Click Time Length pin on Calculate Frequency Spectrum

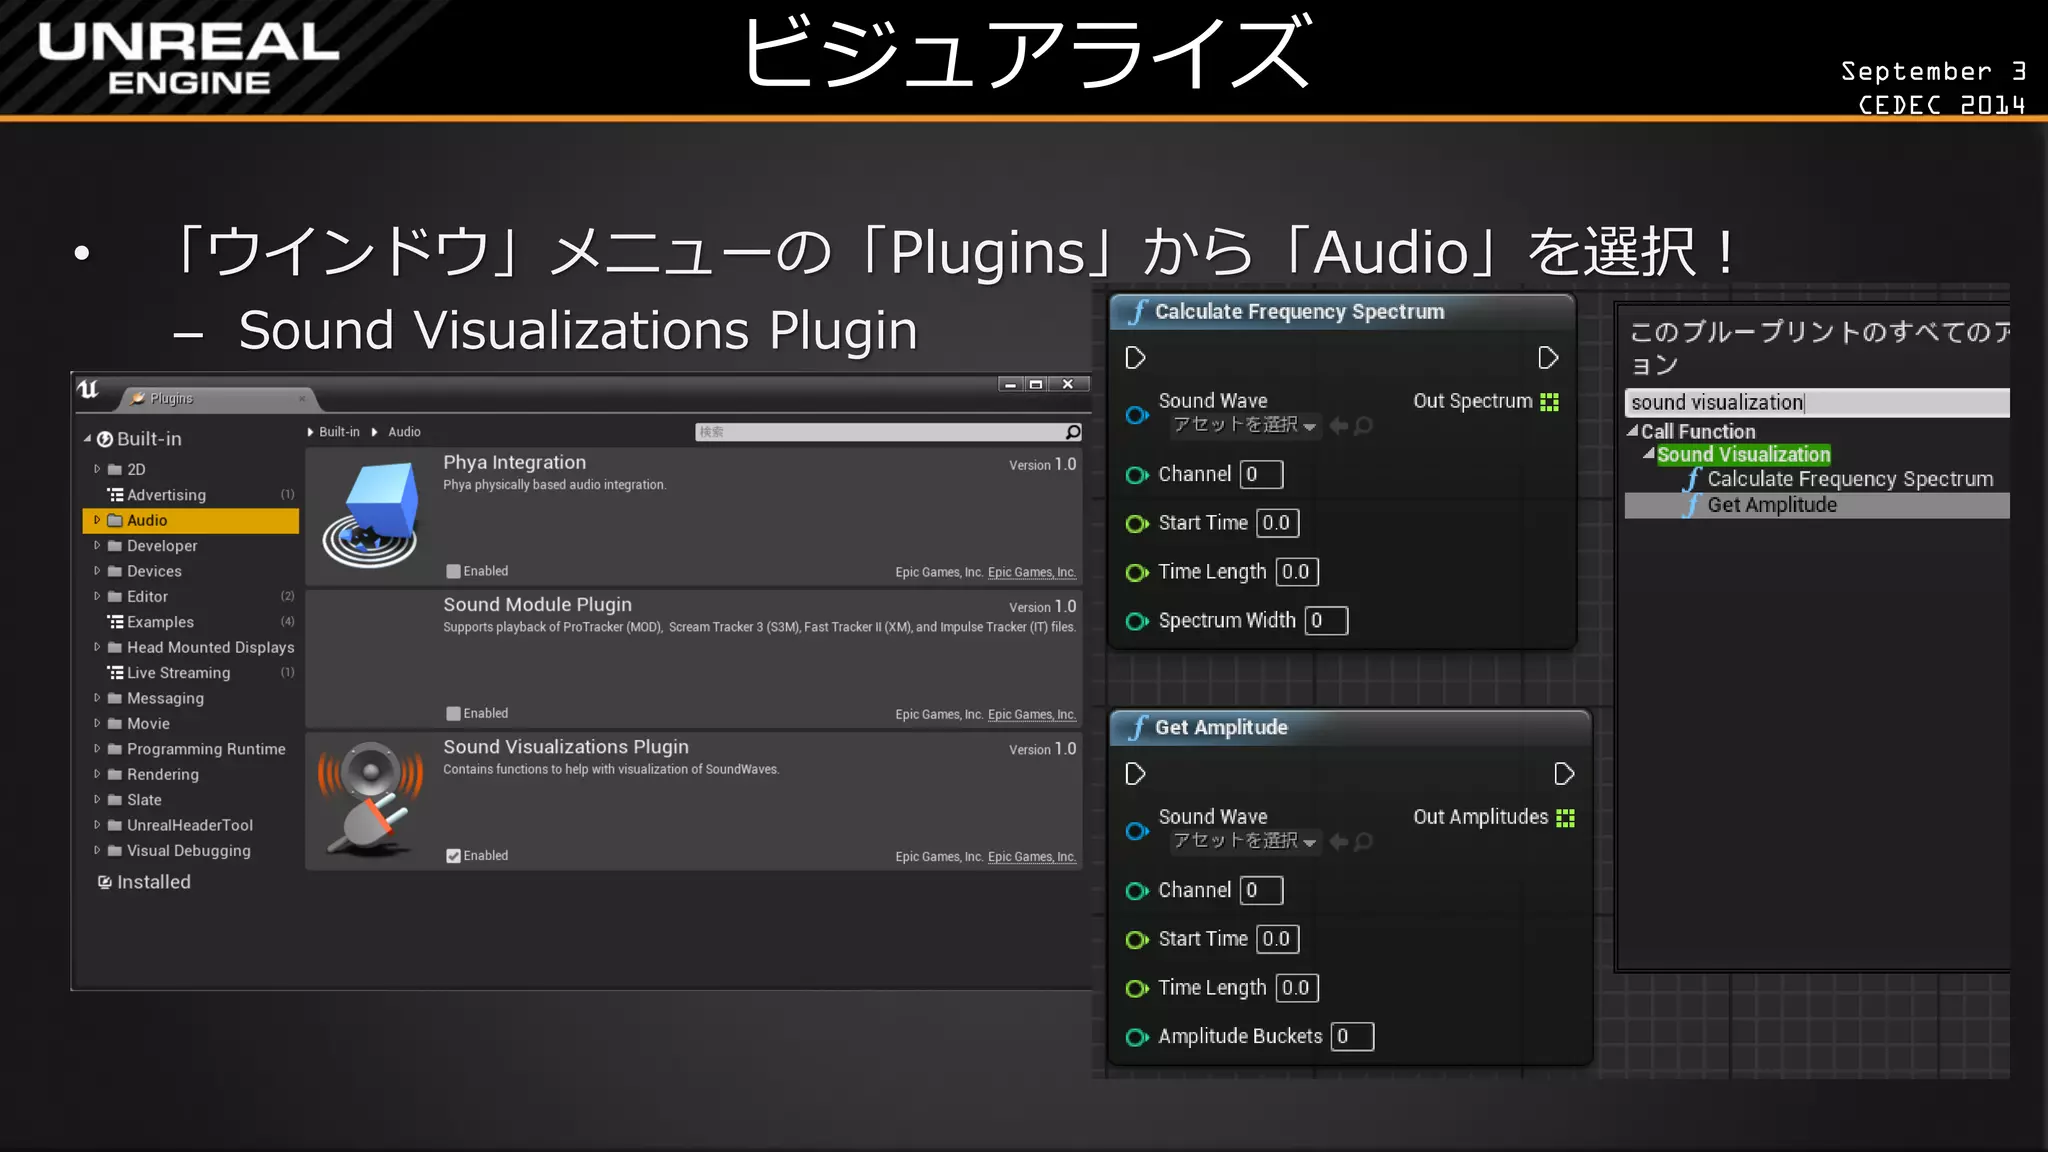pos(1137,573)
